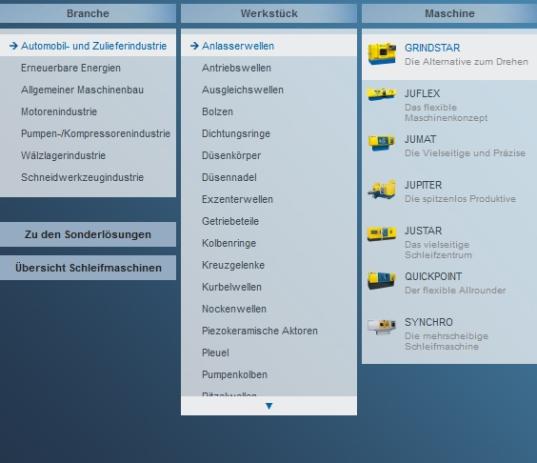The width and height of the screenshot is (537, 463).
Task: Select Düsennadel
Action: point(229,177)
